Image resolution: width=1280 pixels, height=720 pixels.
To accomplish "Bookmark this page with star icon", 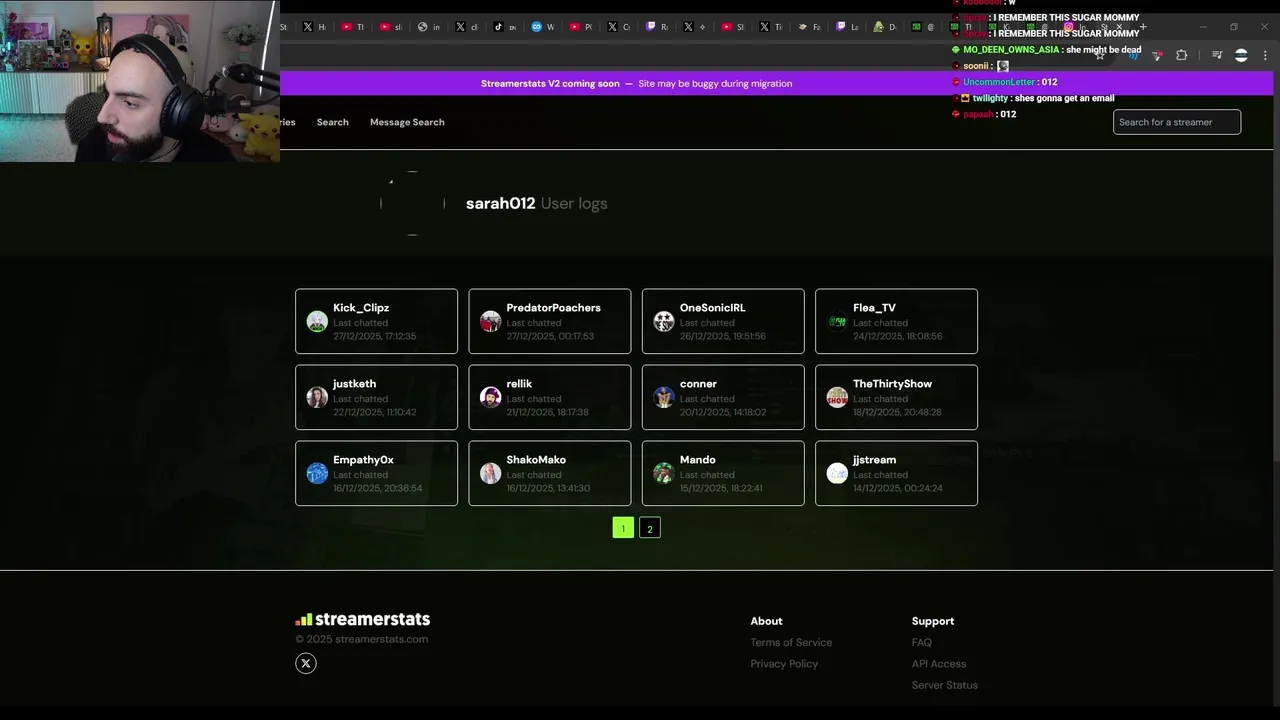I will pos(1099,56).
